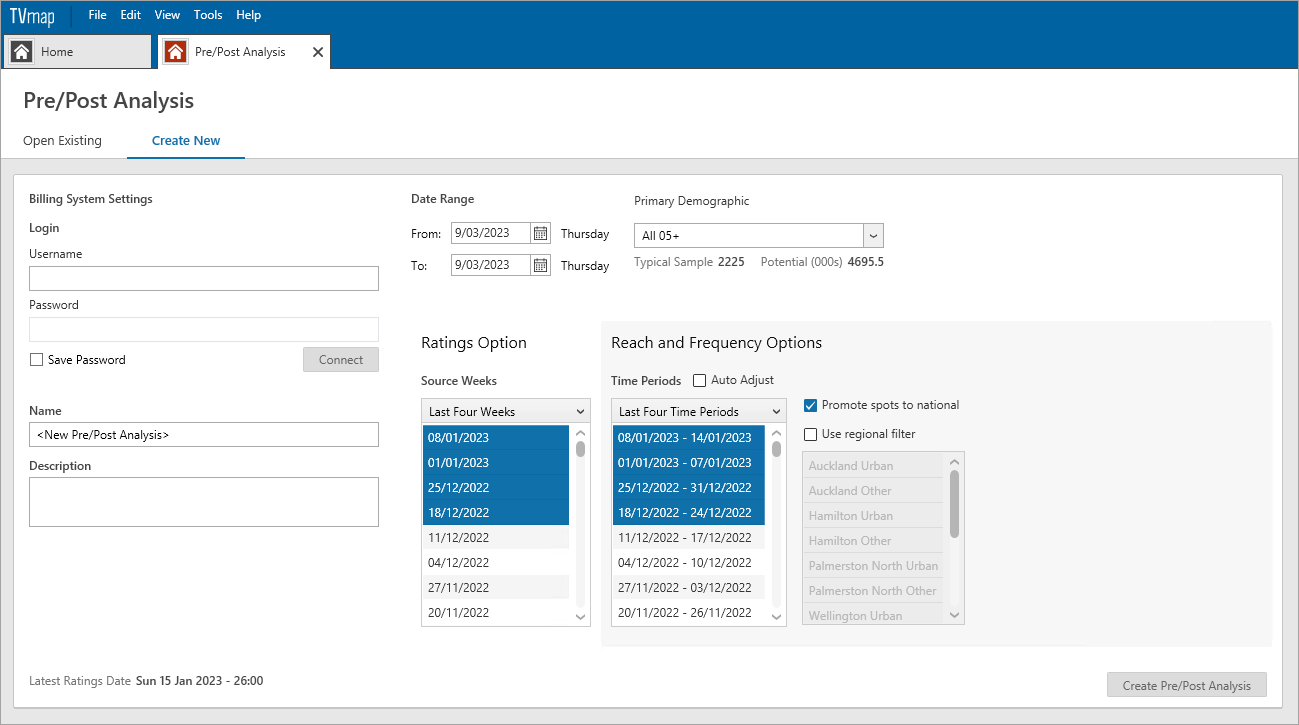
Task: Click the Source Weeks list scroll down arrow
Action: (581, 617)
